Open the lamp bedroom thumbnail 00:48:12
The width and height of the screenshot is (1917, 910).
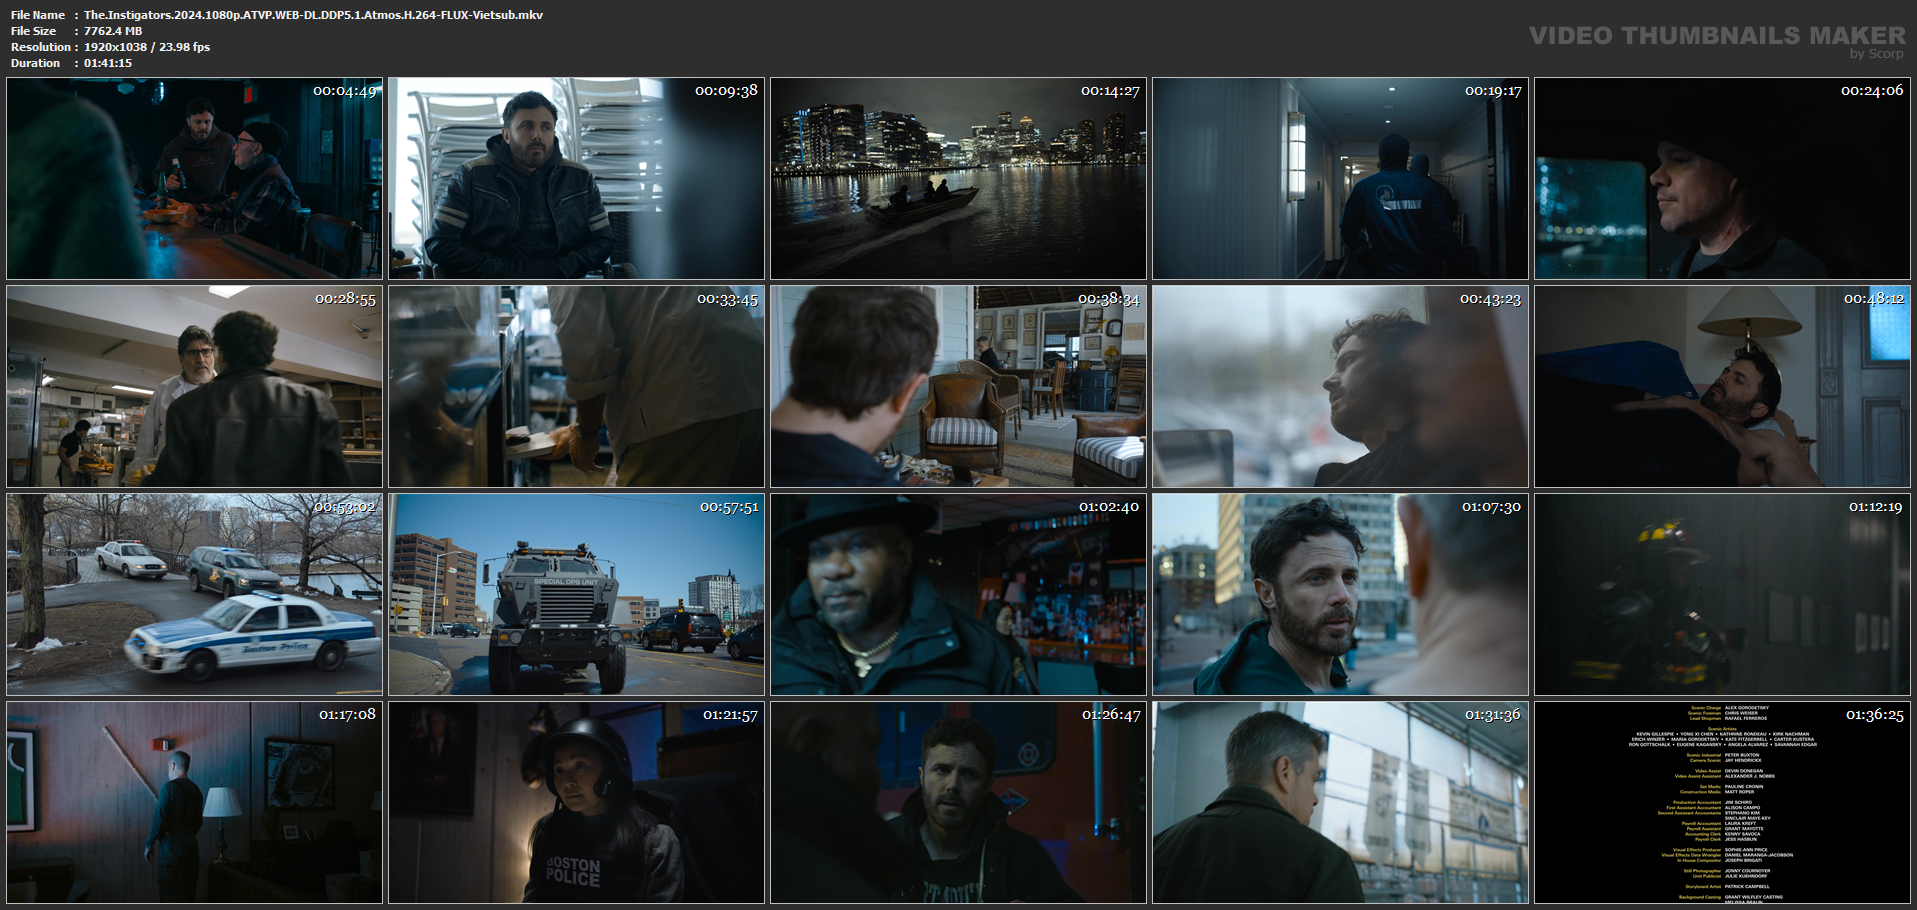point(1723,386)
